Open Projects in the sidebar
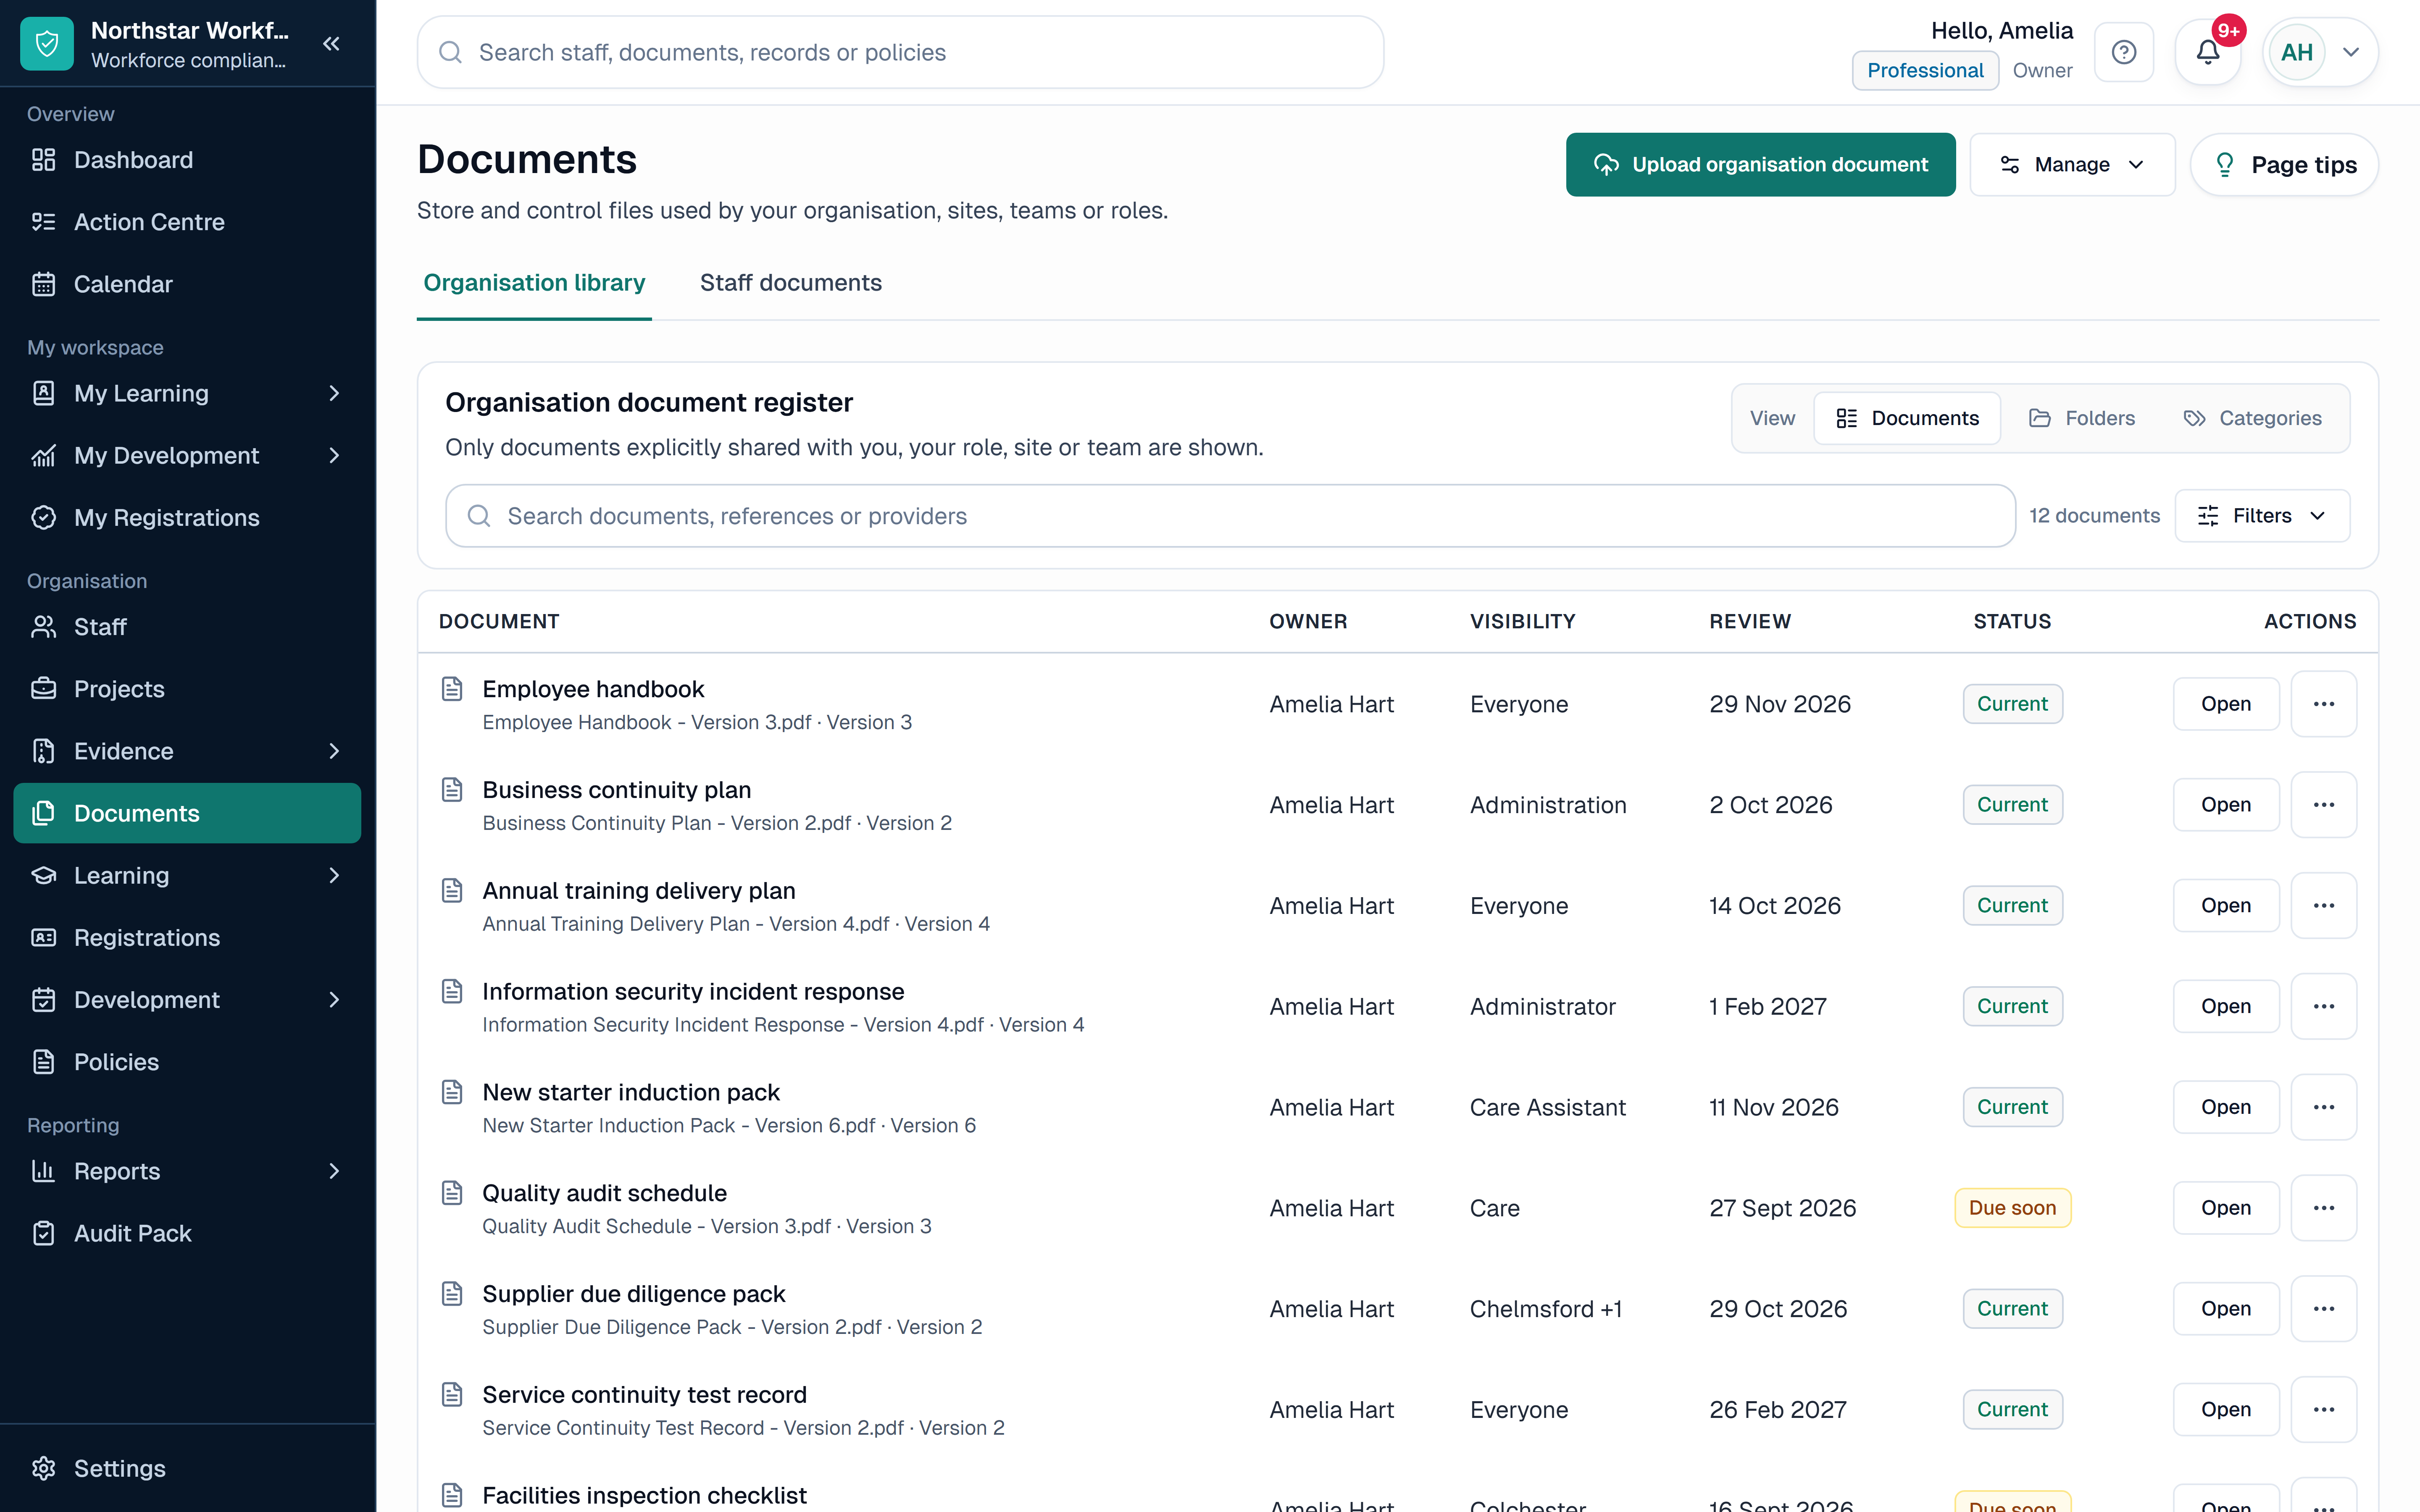The image size is (2420, 1512). tap(187, 689)
